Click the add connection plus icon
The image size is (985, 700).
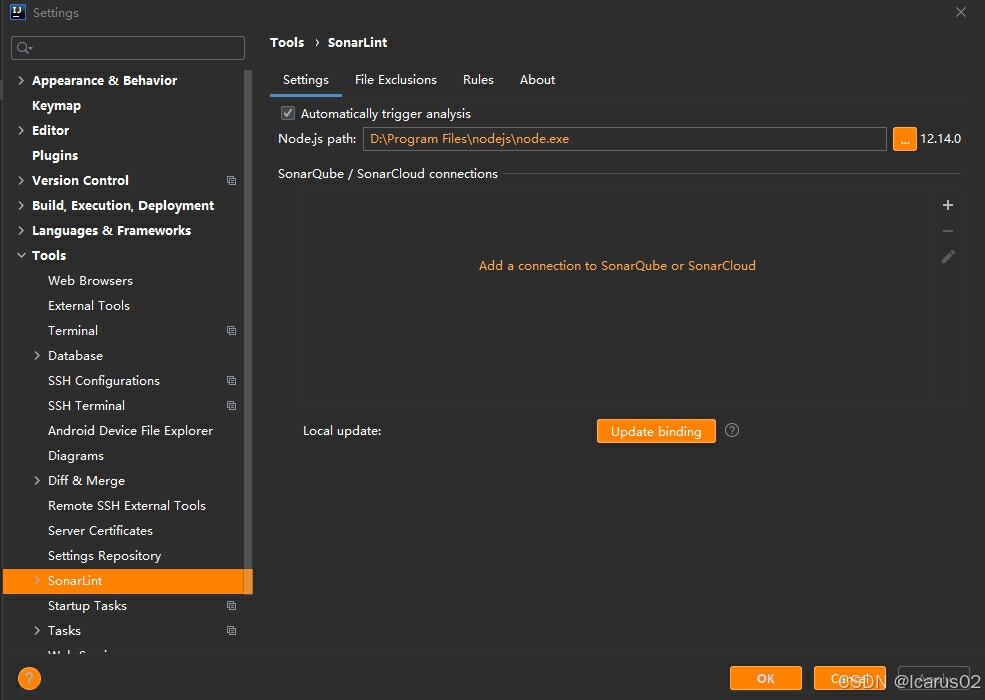pyautogui.click(x=948, y=205)
